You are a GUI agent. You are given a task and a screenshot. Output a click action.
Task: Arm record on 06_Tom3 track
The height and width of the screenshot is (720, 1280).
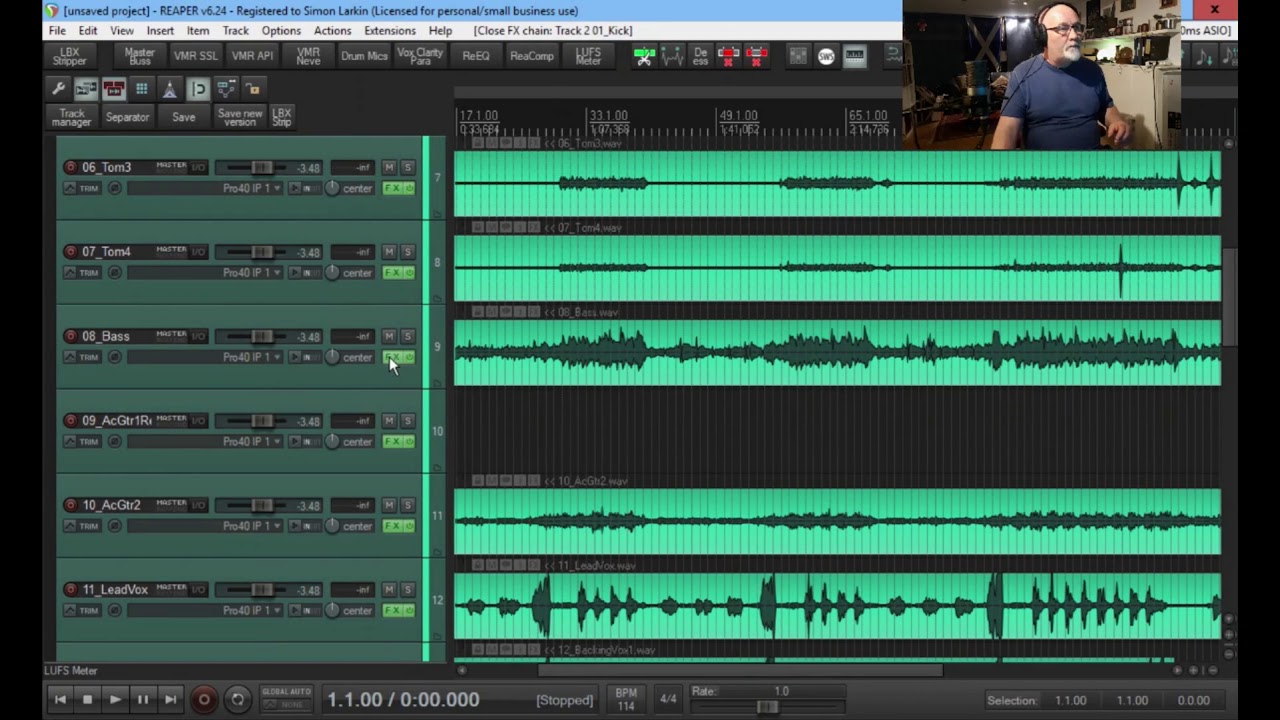[x=70, y=167]
